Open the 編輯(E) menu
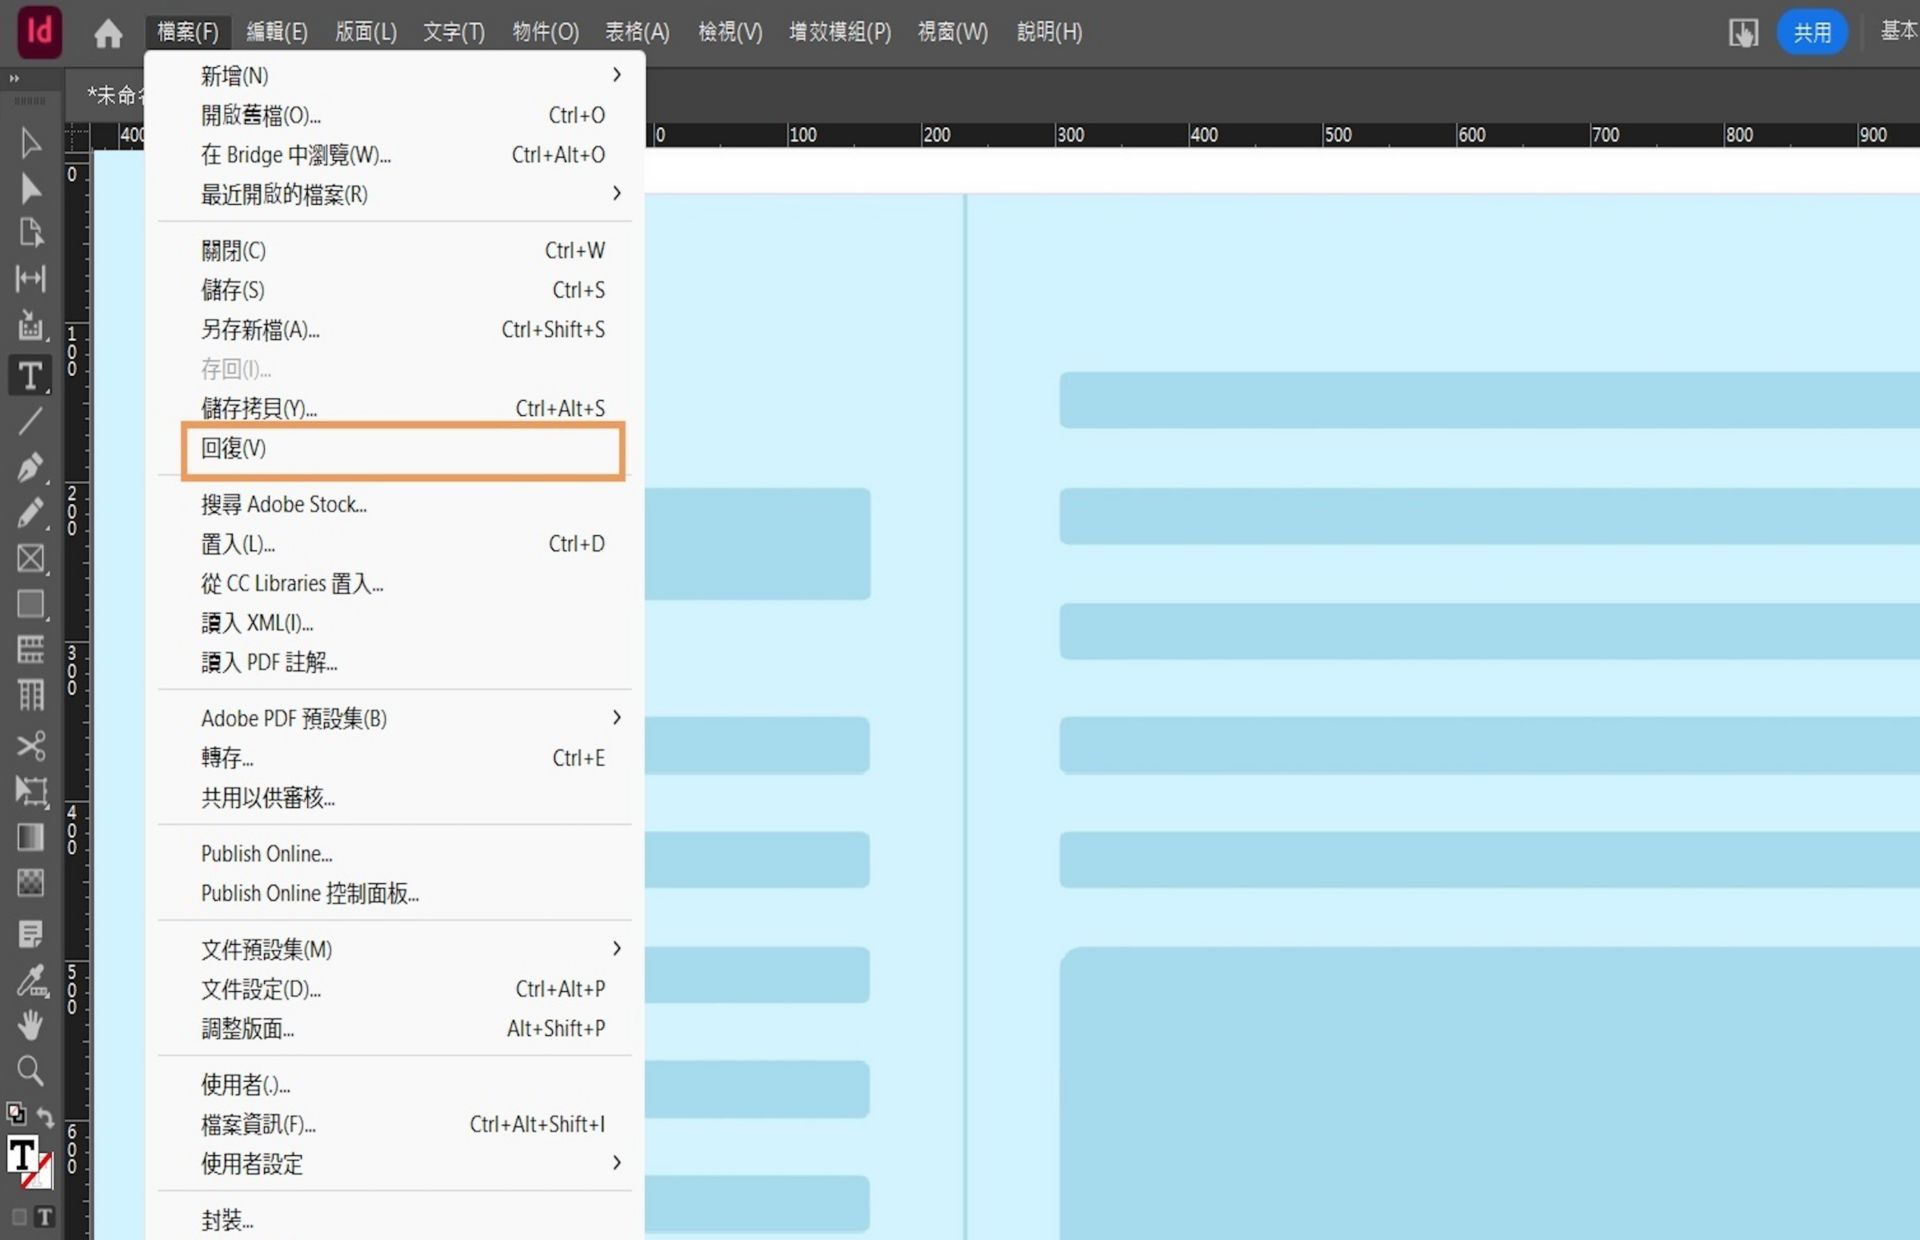Image resolution: width=1920 pixels, height=1240 pixels. (277, 32)
